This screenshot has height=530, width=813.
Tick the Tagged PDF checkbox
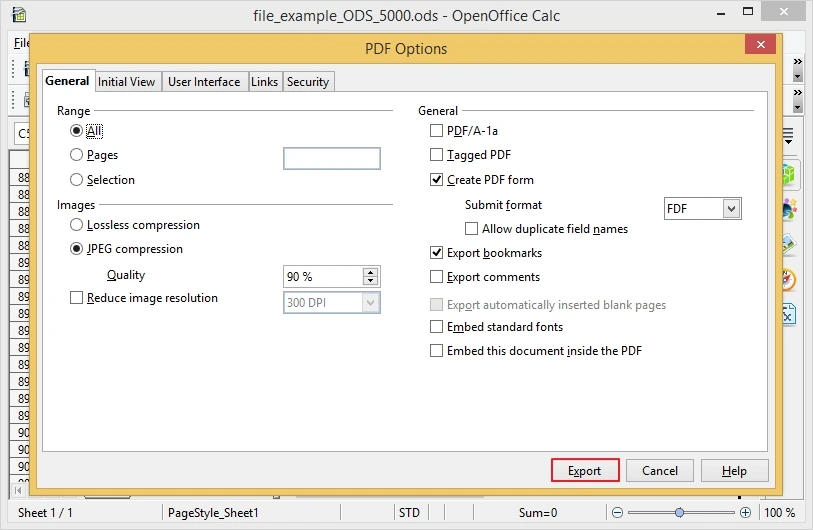[437, 155]
